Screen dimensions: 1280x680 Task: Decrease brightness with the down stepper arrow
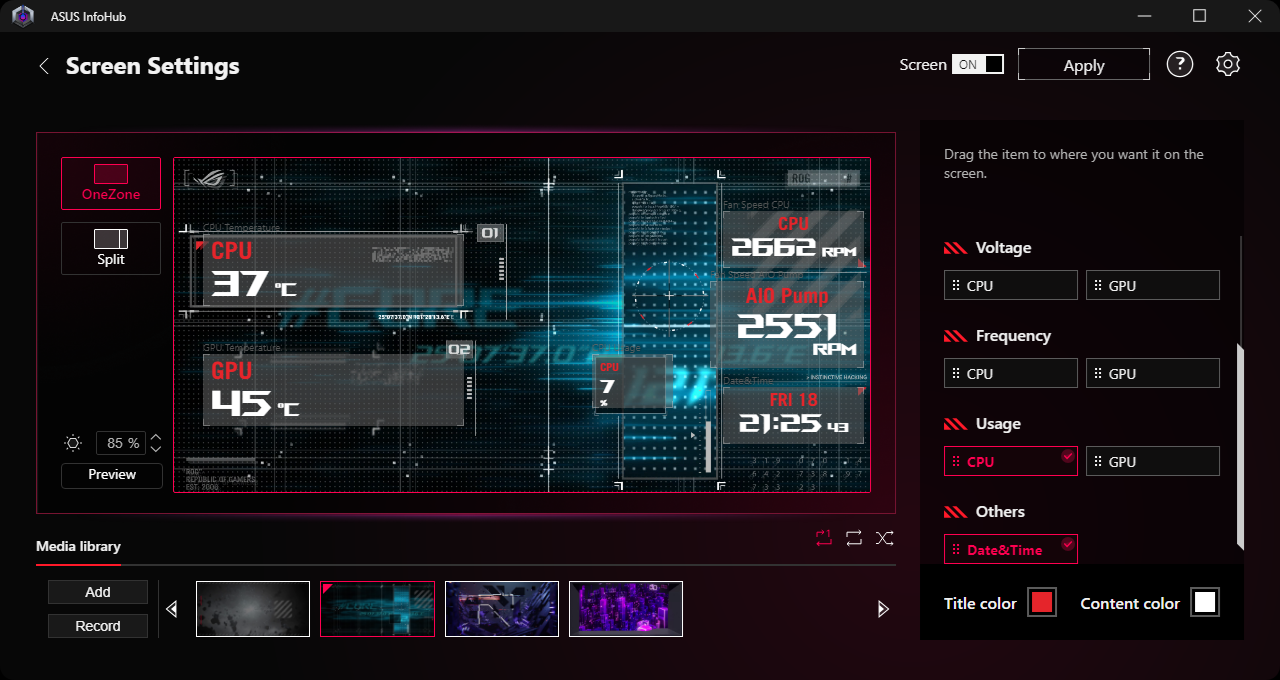point(155,449)
